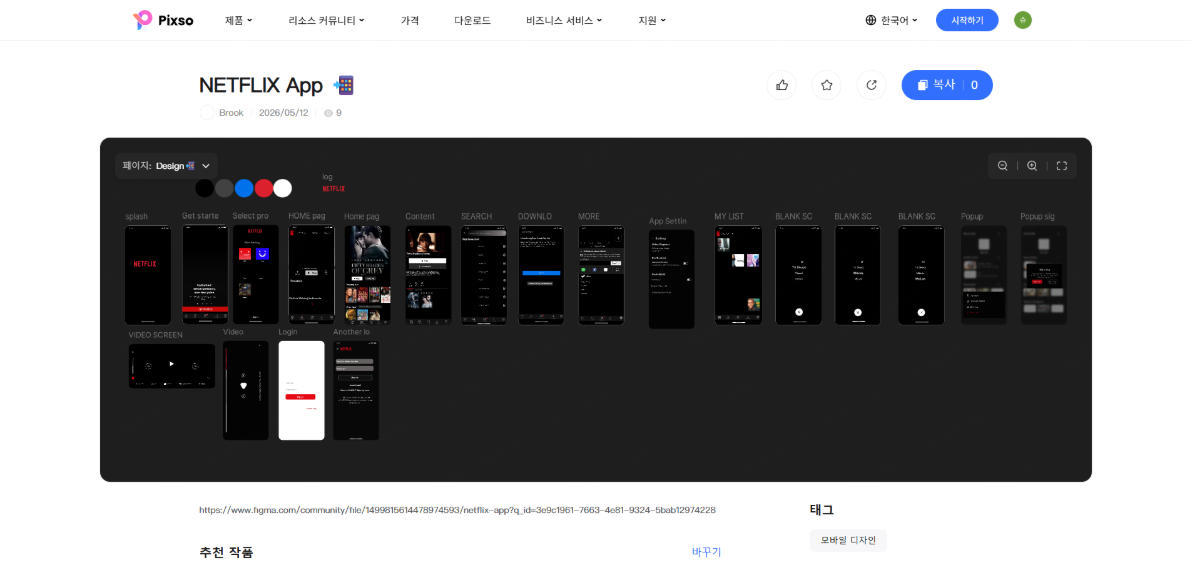Zoom in on the canvas preview

(1032, 166)
